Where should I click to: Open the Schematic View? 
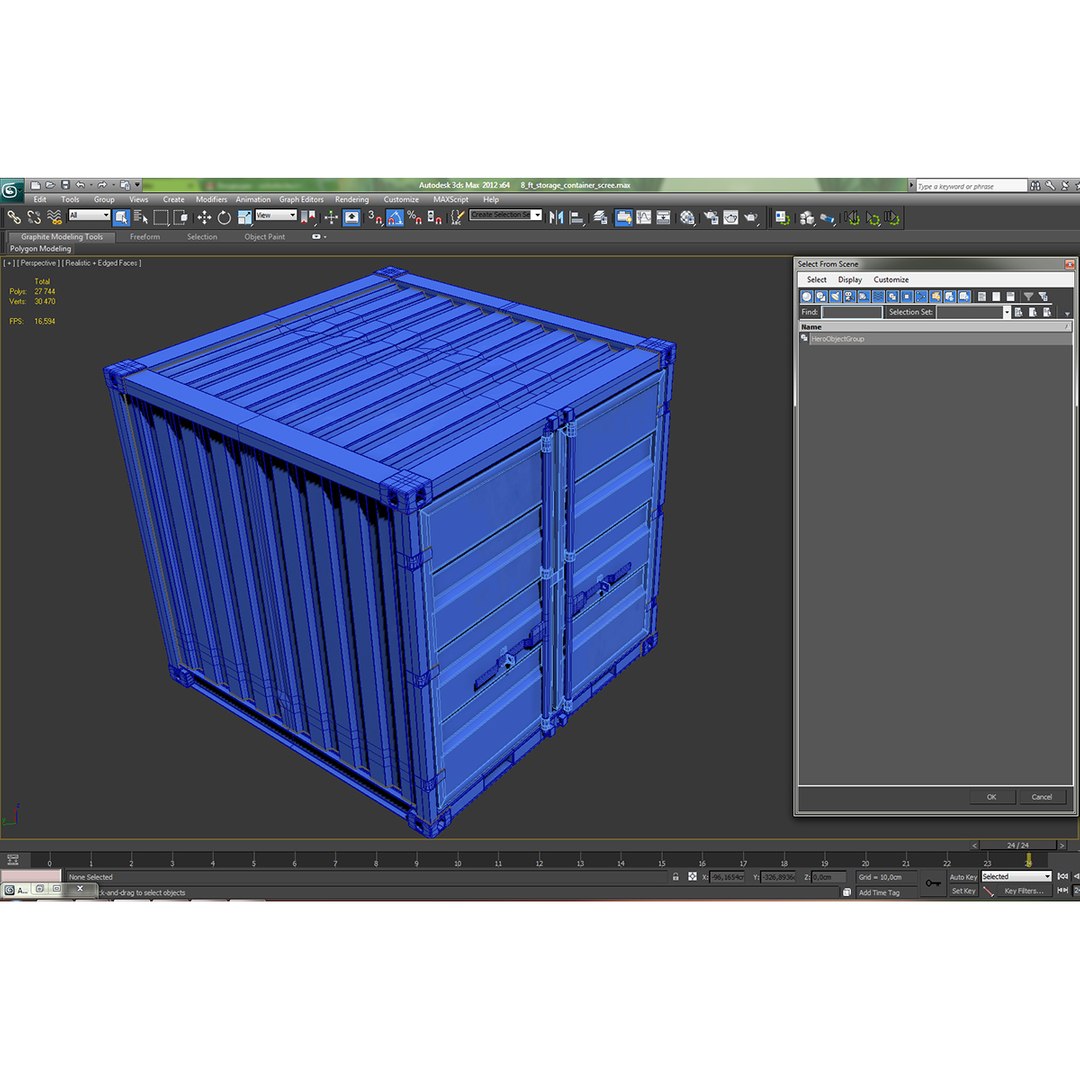coord(663,218)
